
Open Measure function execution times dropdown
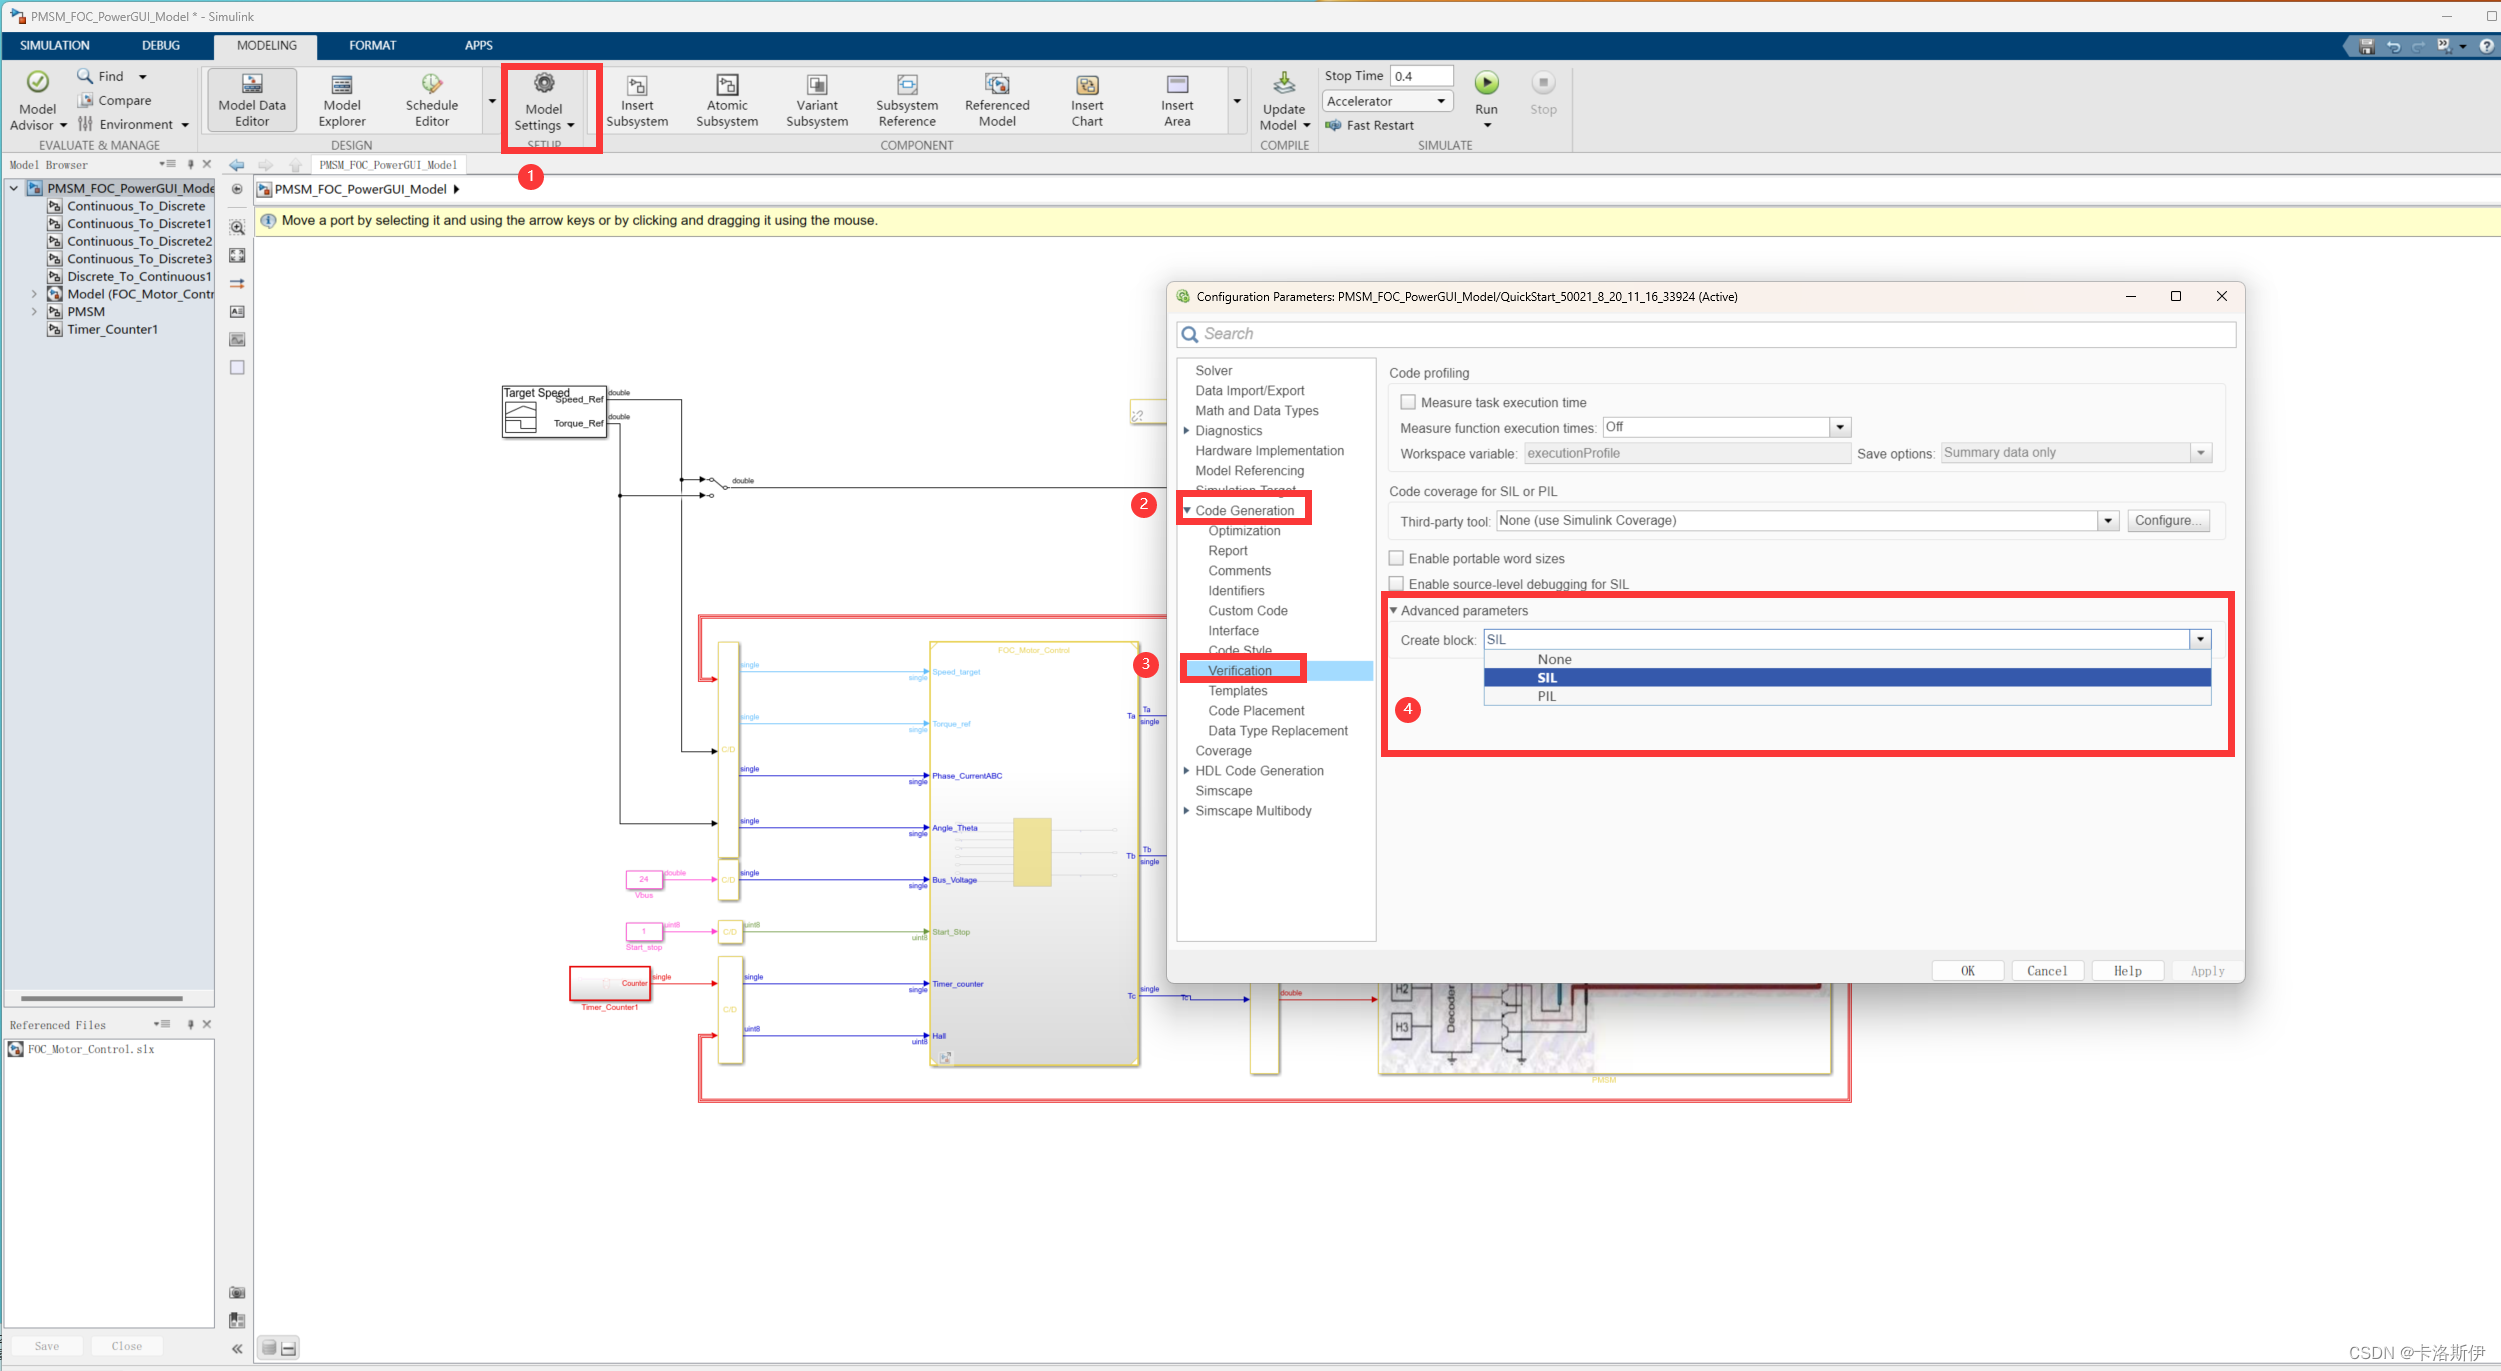pyautogui.click(x=1839, y=427)
